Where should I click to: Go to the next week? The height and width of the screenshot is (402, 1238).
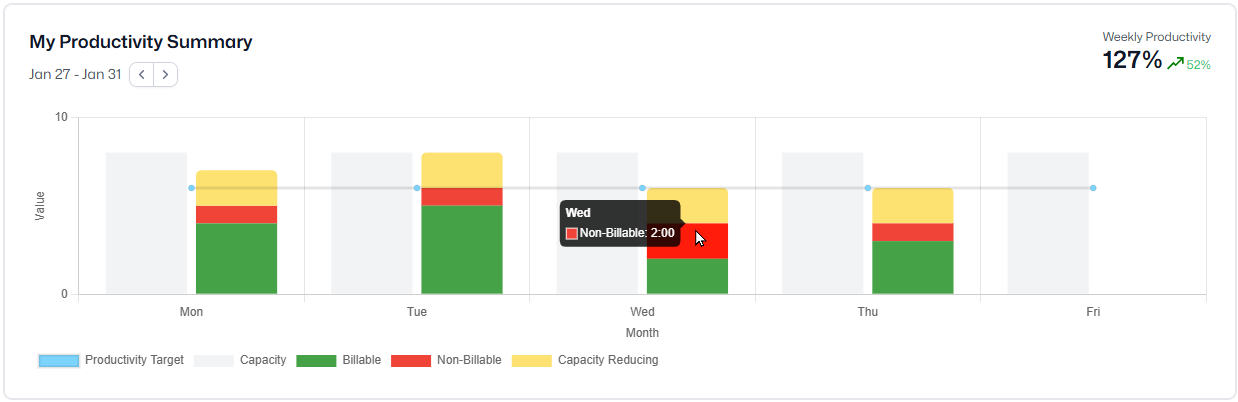click(166, 74)
